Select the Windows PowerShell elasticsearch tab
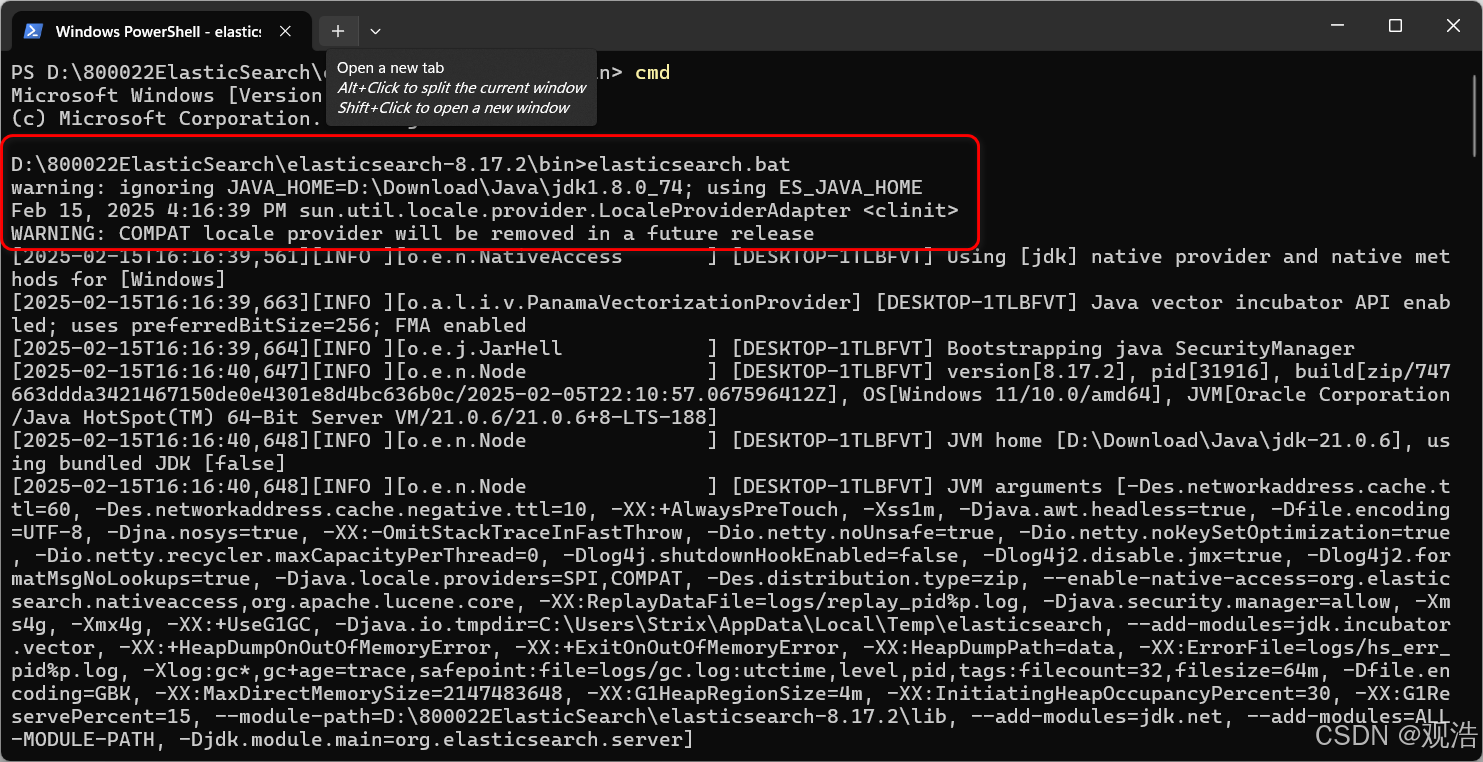 pyautogui.click(x=160, y=31)
